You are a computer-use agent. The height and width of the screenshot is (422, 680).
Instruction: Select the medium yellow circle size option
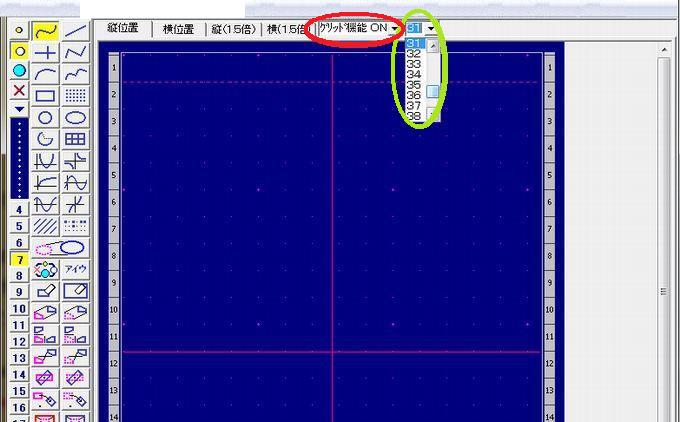[x=18, y=51]
